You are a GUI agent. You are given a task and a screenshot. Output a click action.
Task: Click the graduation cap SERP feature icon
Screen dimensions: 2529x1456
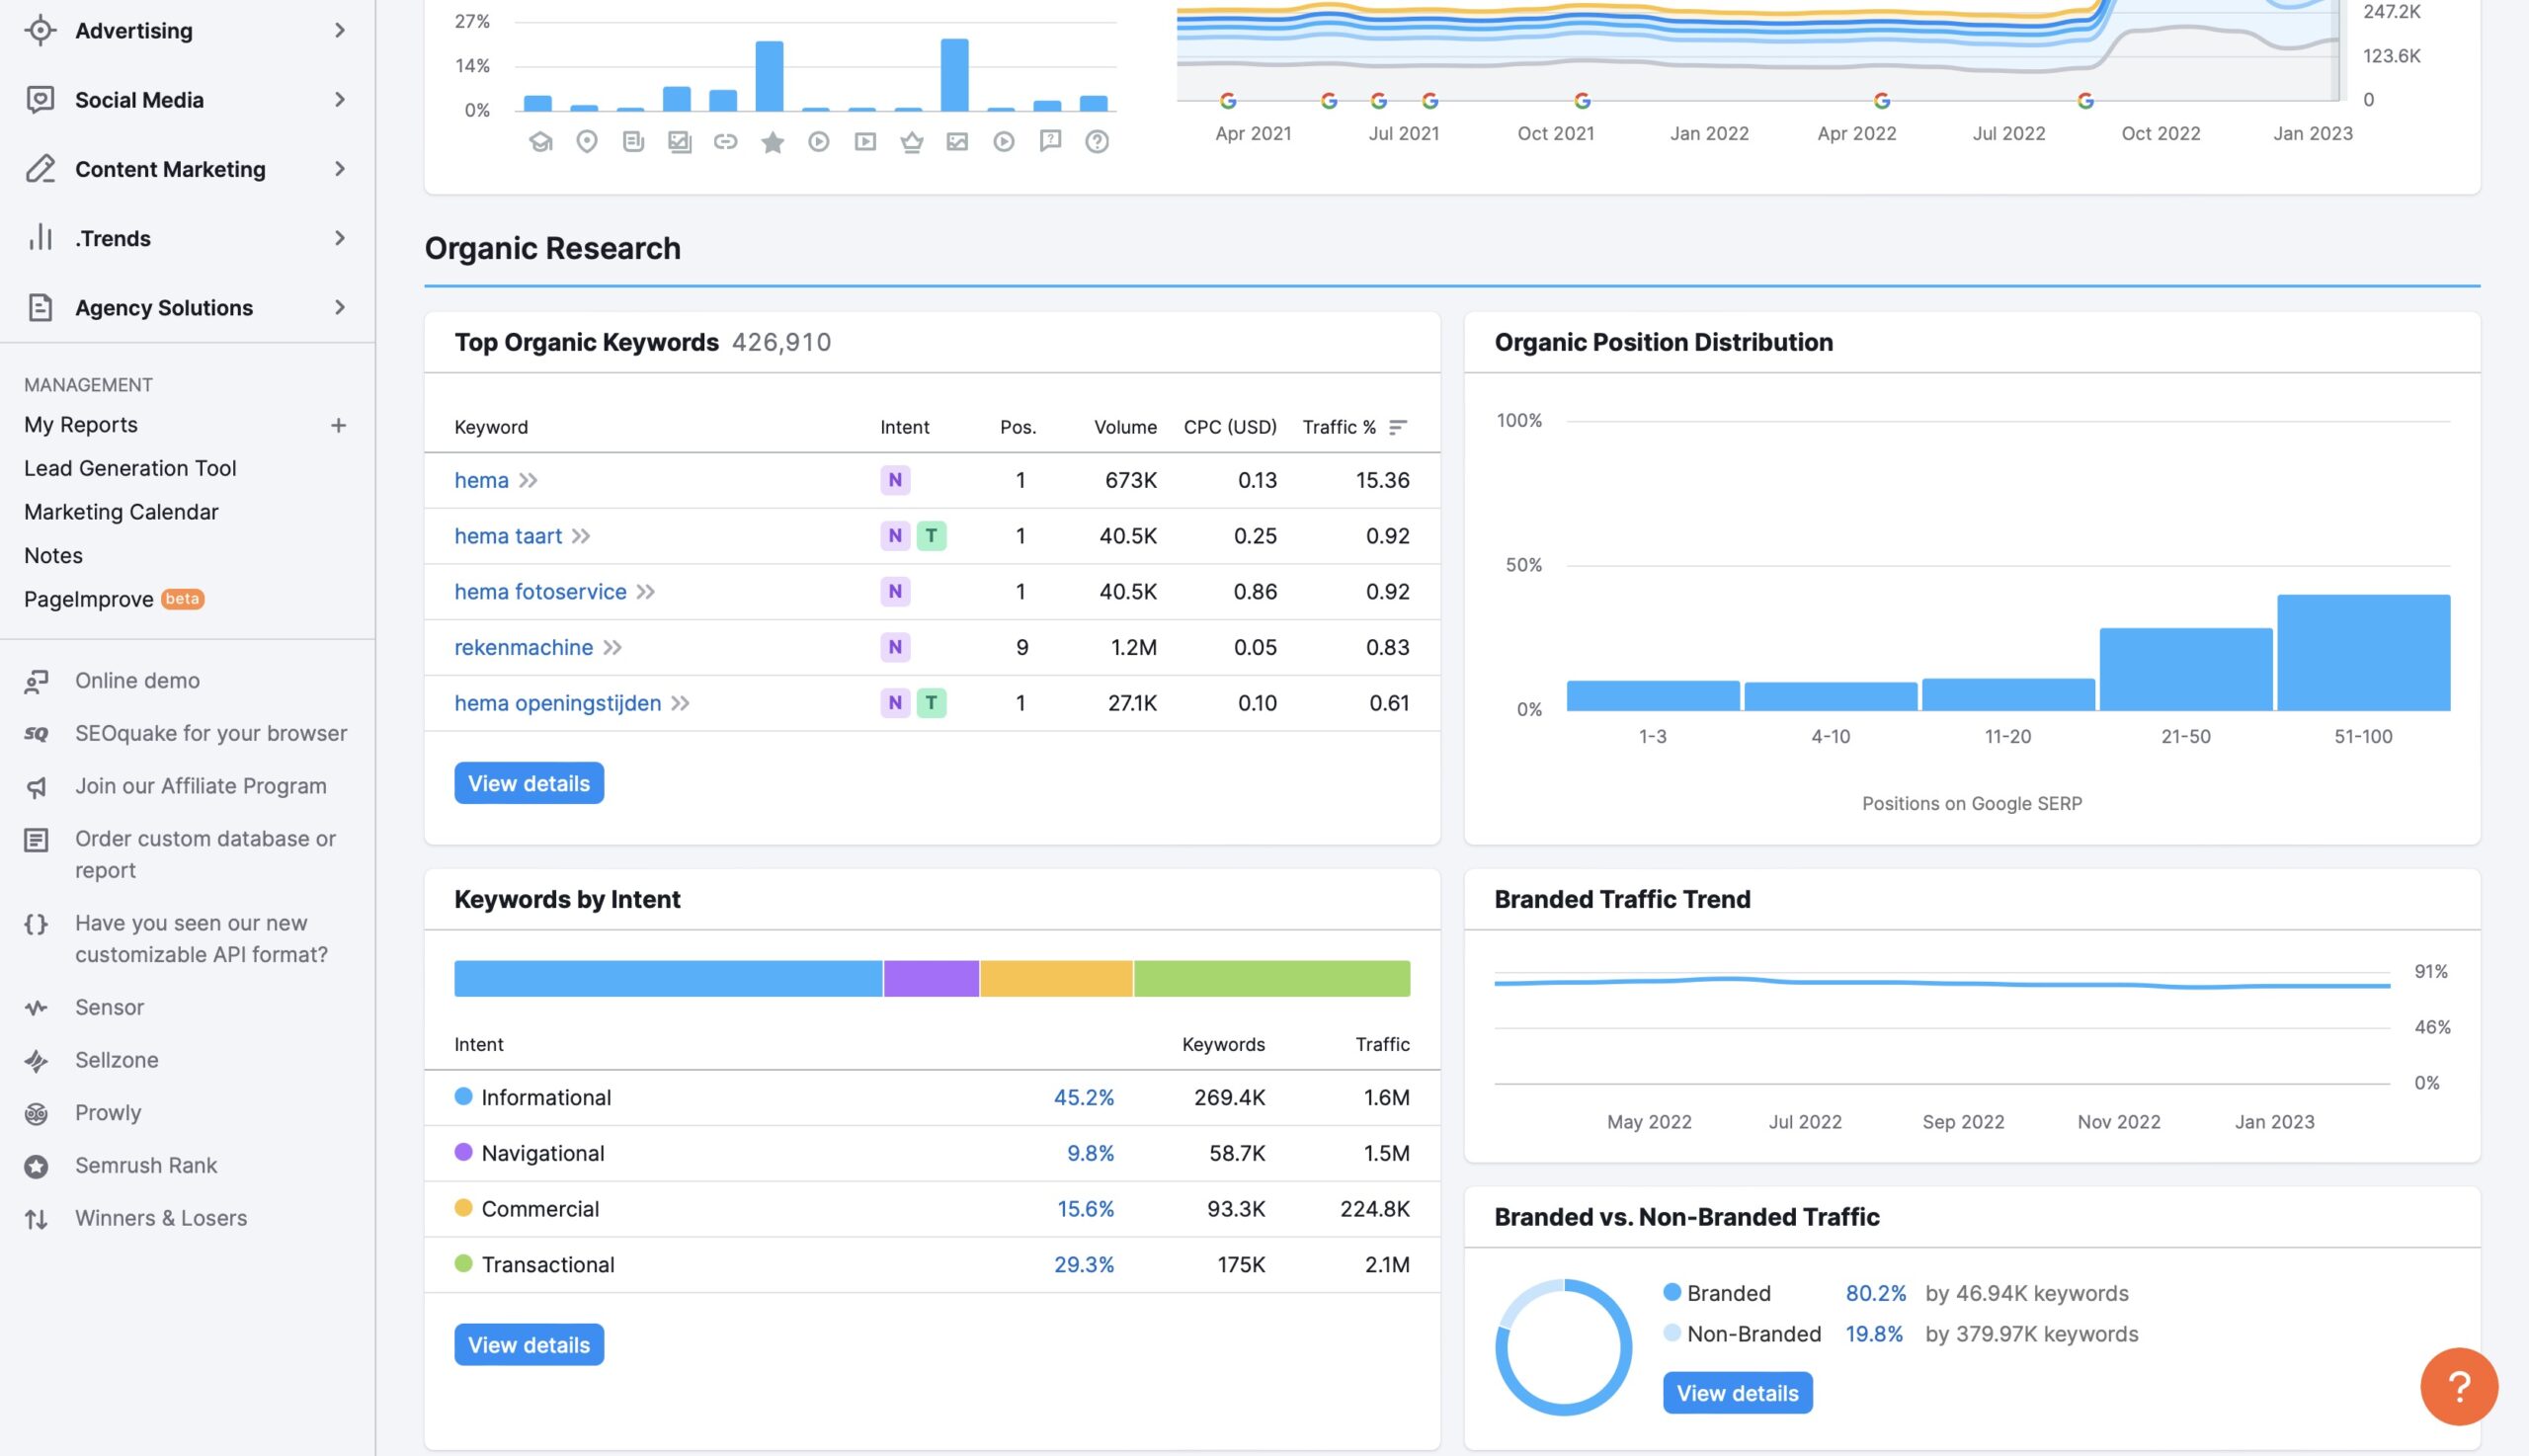click(540, 142)
